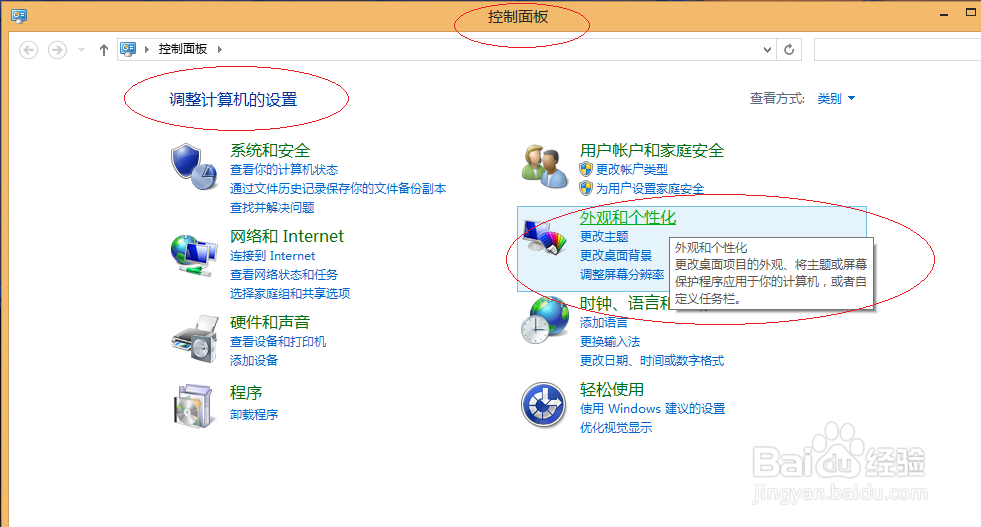Open the 用户帐户和家庭安全 category heading

(x=652, y=150)
